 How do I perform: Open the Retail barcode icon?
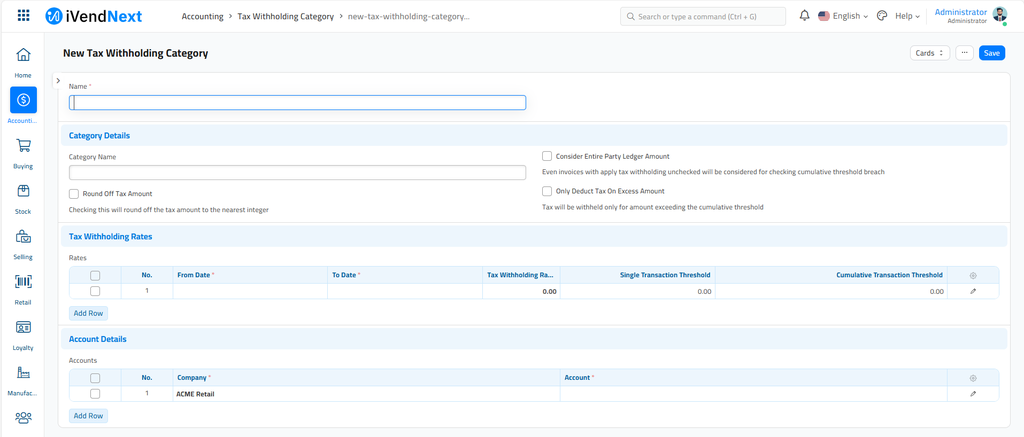(23, 282)
